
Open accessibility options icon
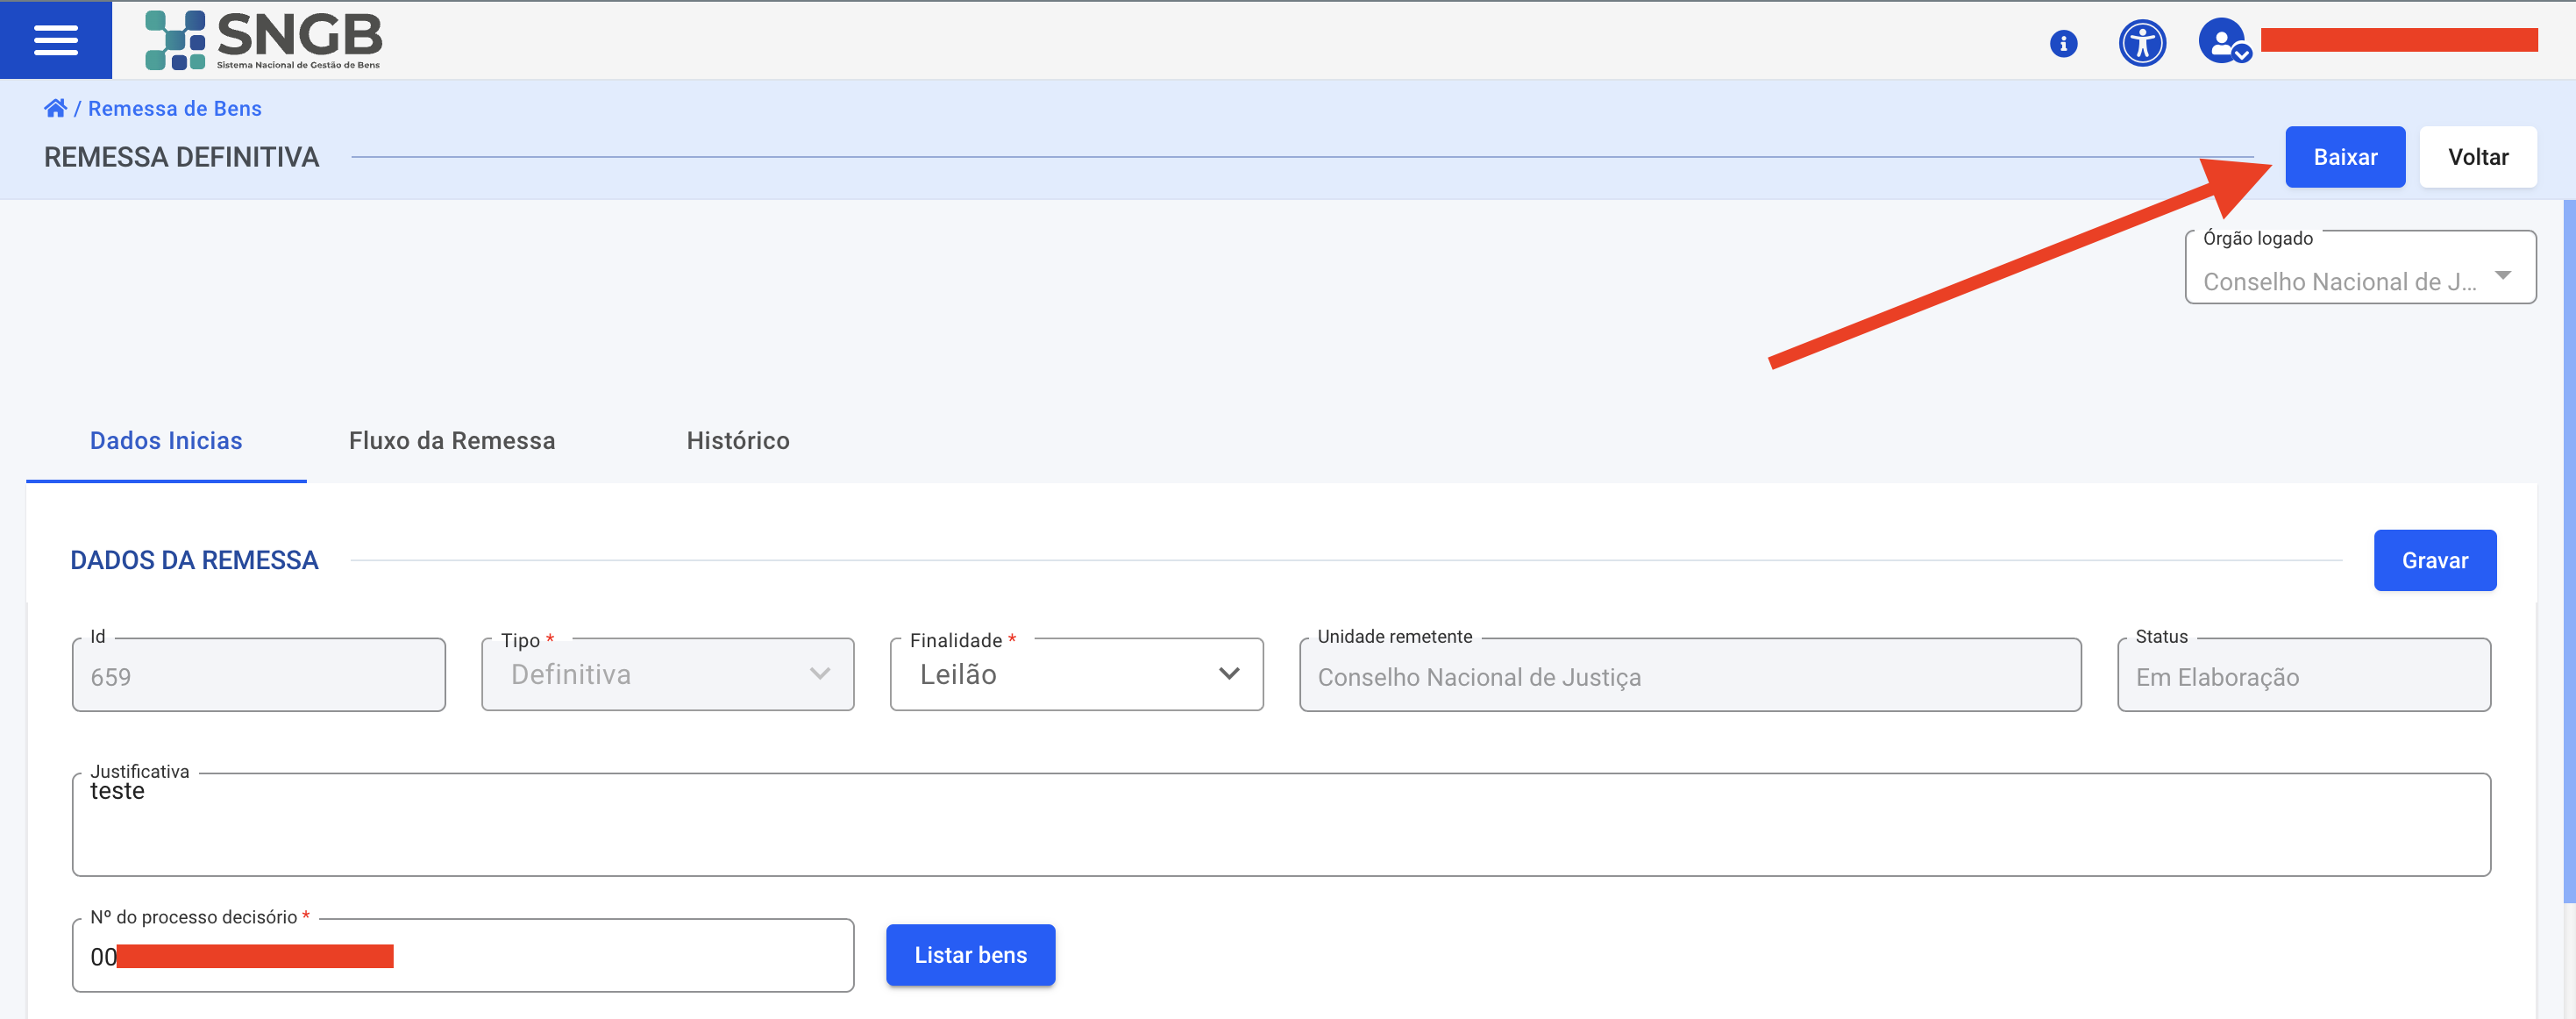tap(2142, 43)
